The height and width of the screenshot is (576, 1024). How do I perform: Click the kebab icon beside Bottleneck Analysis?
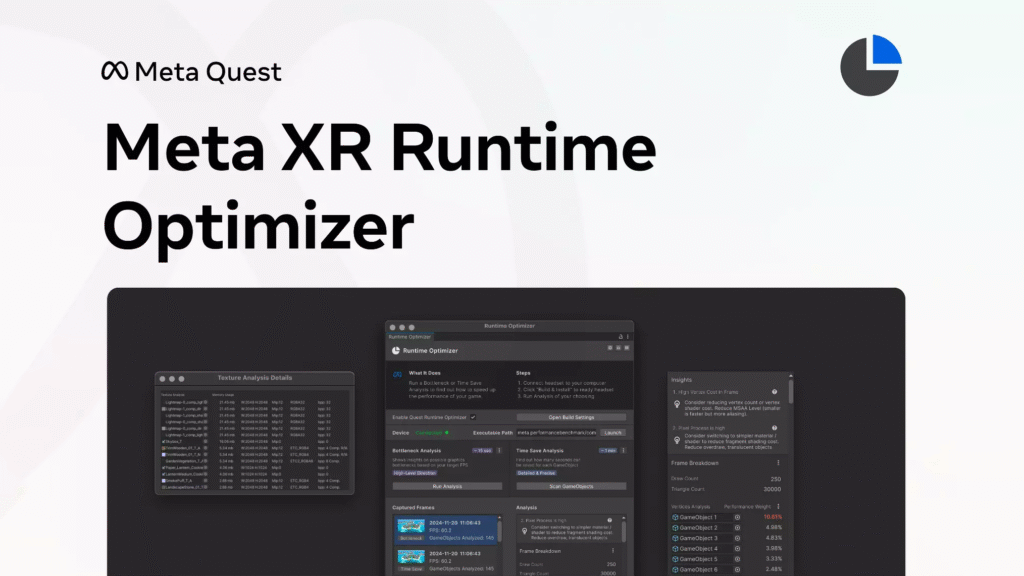click(x=500, y=449)
